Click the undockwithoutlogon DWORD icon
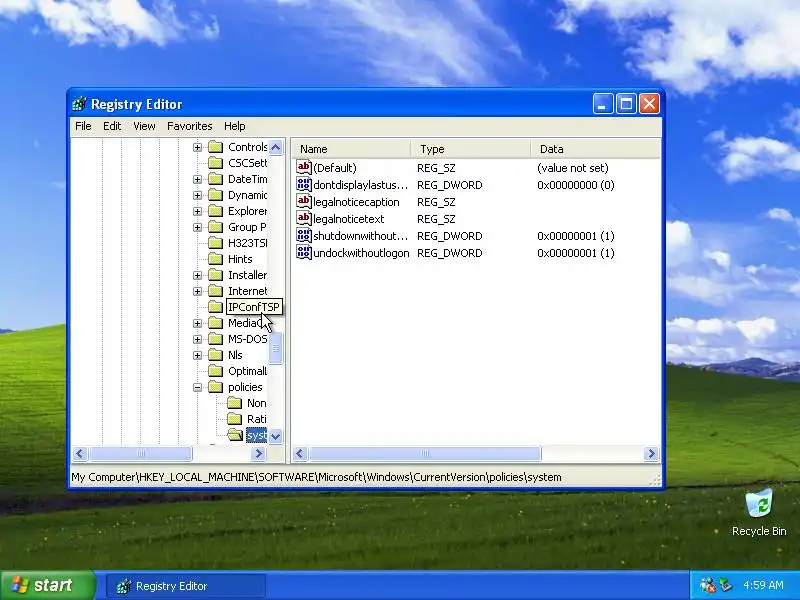 click(304, 253)
